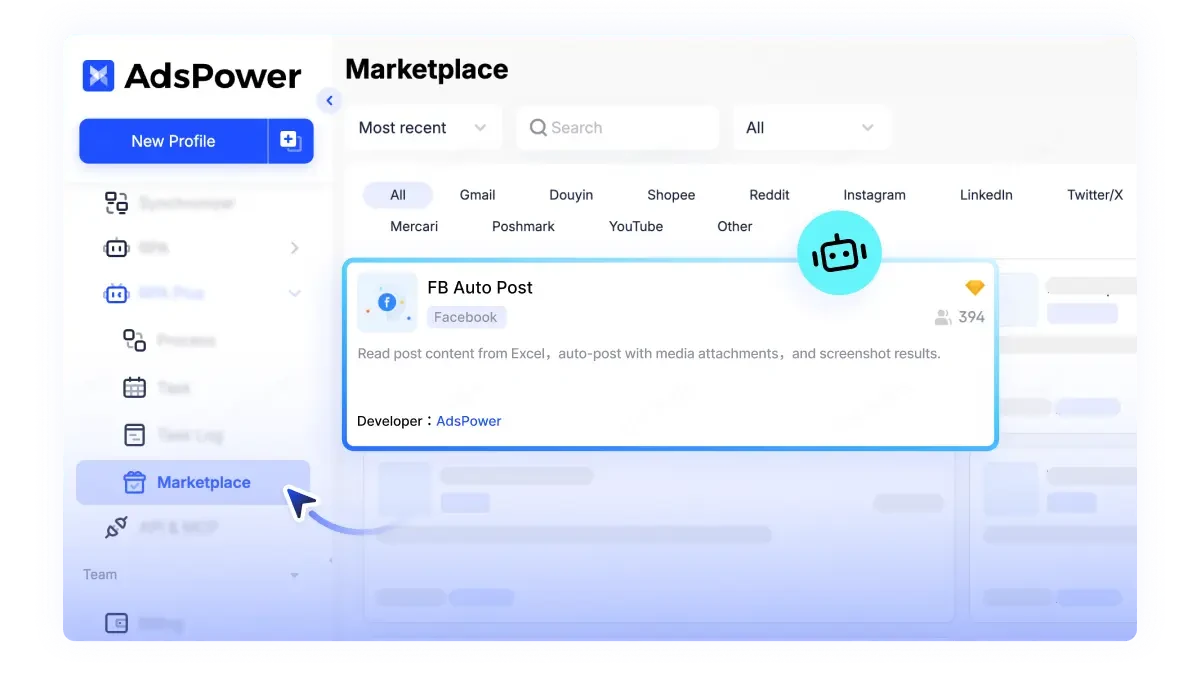Expand the RPA submenu chevron
The image size is (1200, 675).
(x=294, y=248)
